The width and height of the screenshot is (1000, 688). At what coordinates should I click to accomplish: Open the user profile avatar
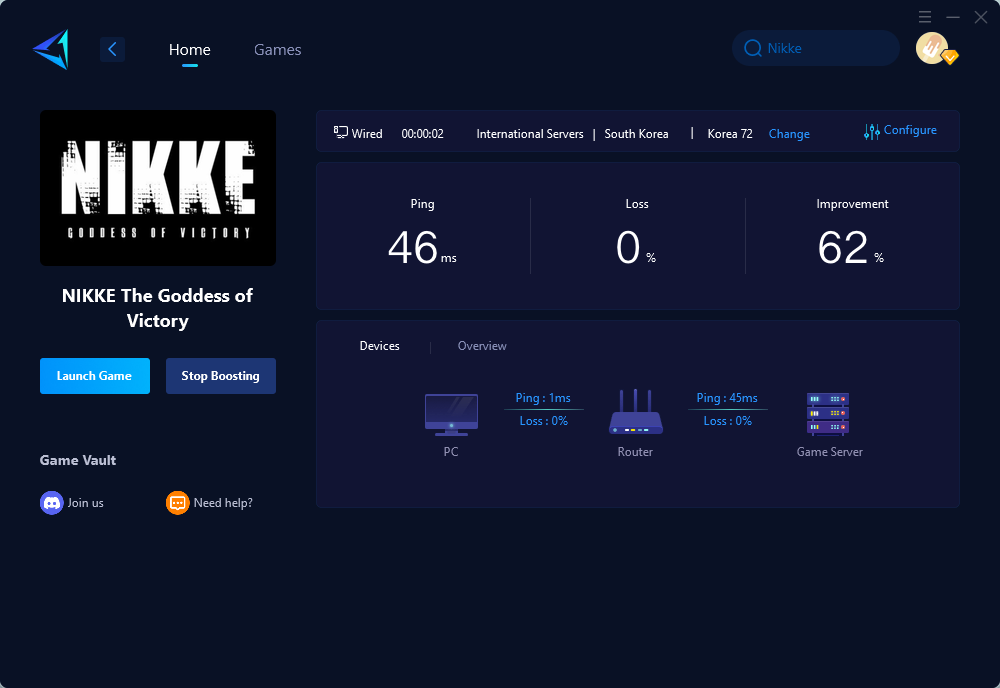pyautogui.click(x=932, y=48)
